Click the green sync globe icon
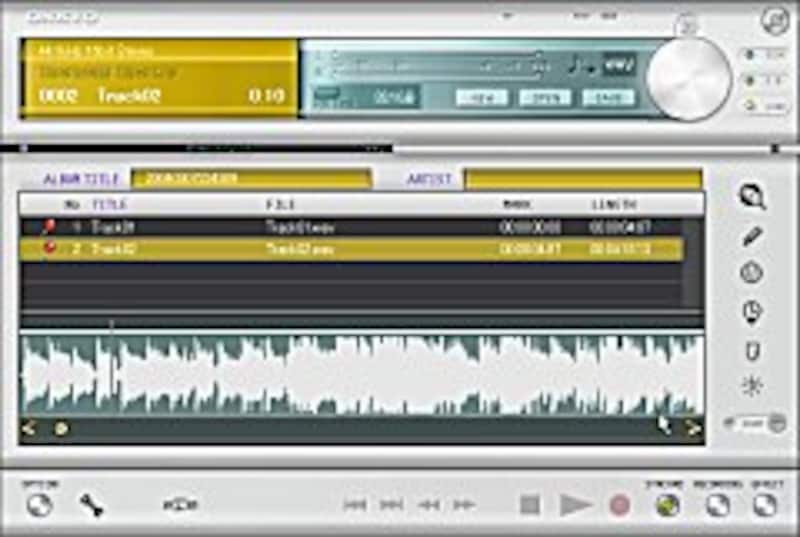 667,505
